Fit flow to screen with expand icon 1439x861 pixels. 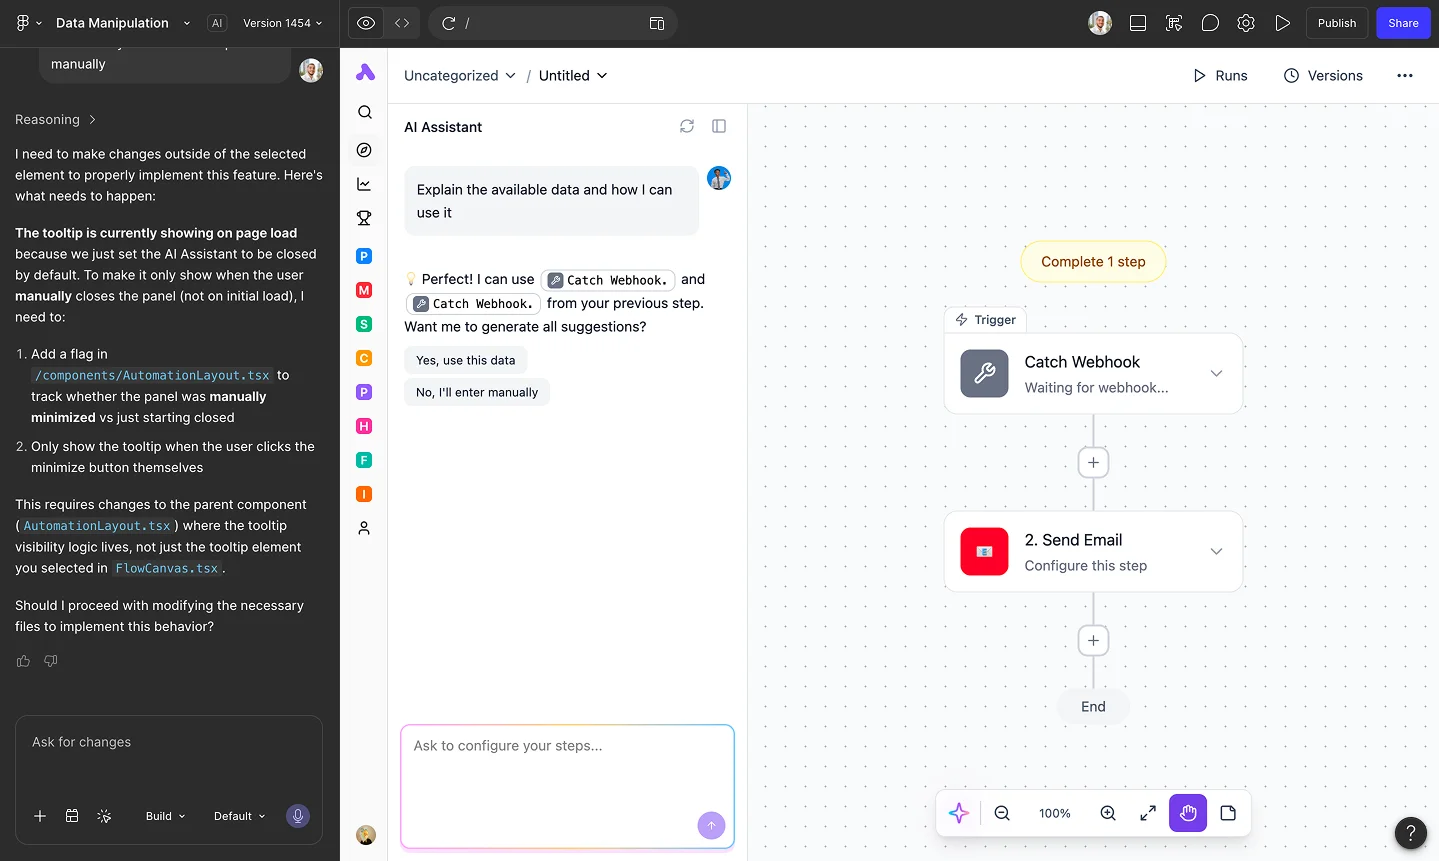tap(1148, 813)
